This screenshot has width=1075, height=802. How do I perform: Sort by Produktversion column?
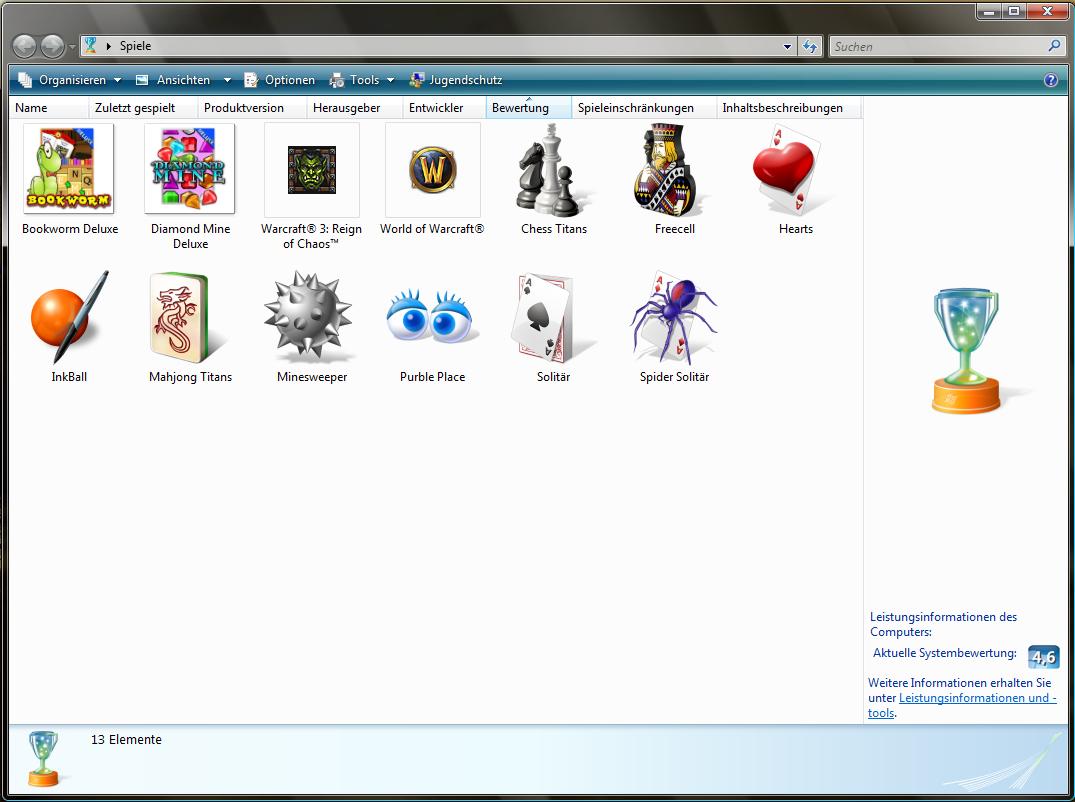pos(252,108)
